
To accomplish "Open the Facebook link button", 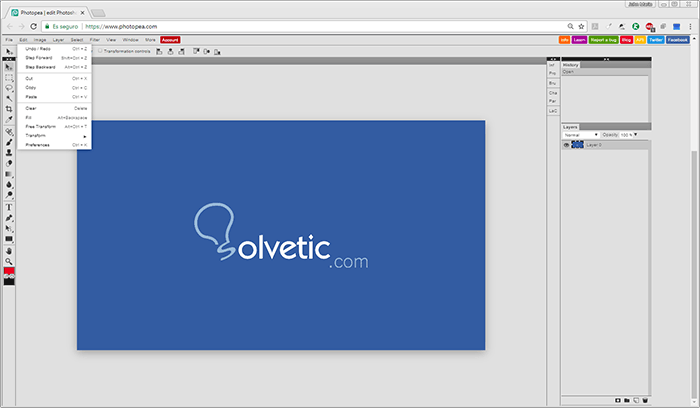I will pyautogui.click(x=678, y=40).
